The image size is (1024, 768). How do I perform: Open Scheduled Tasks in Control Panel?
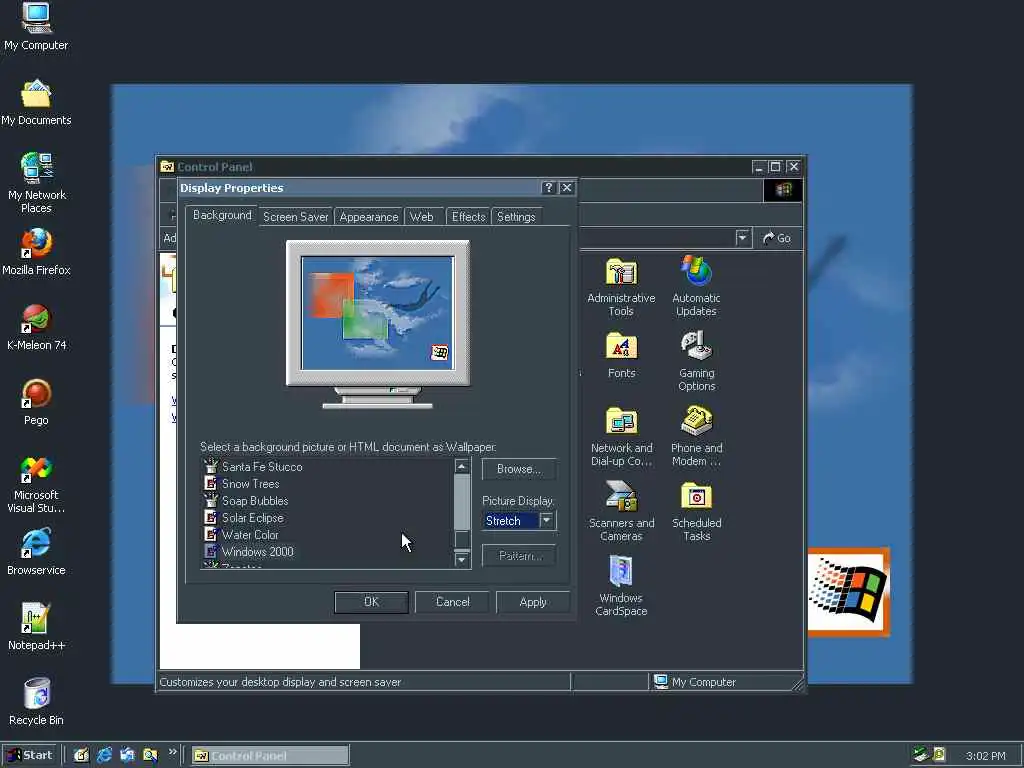tap(696, 512)
